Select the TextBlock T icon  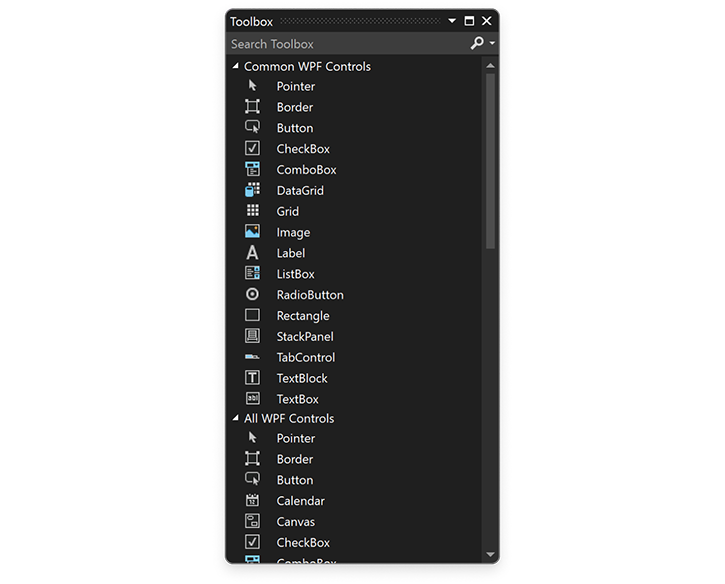[x=252, y=378]
